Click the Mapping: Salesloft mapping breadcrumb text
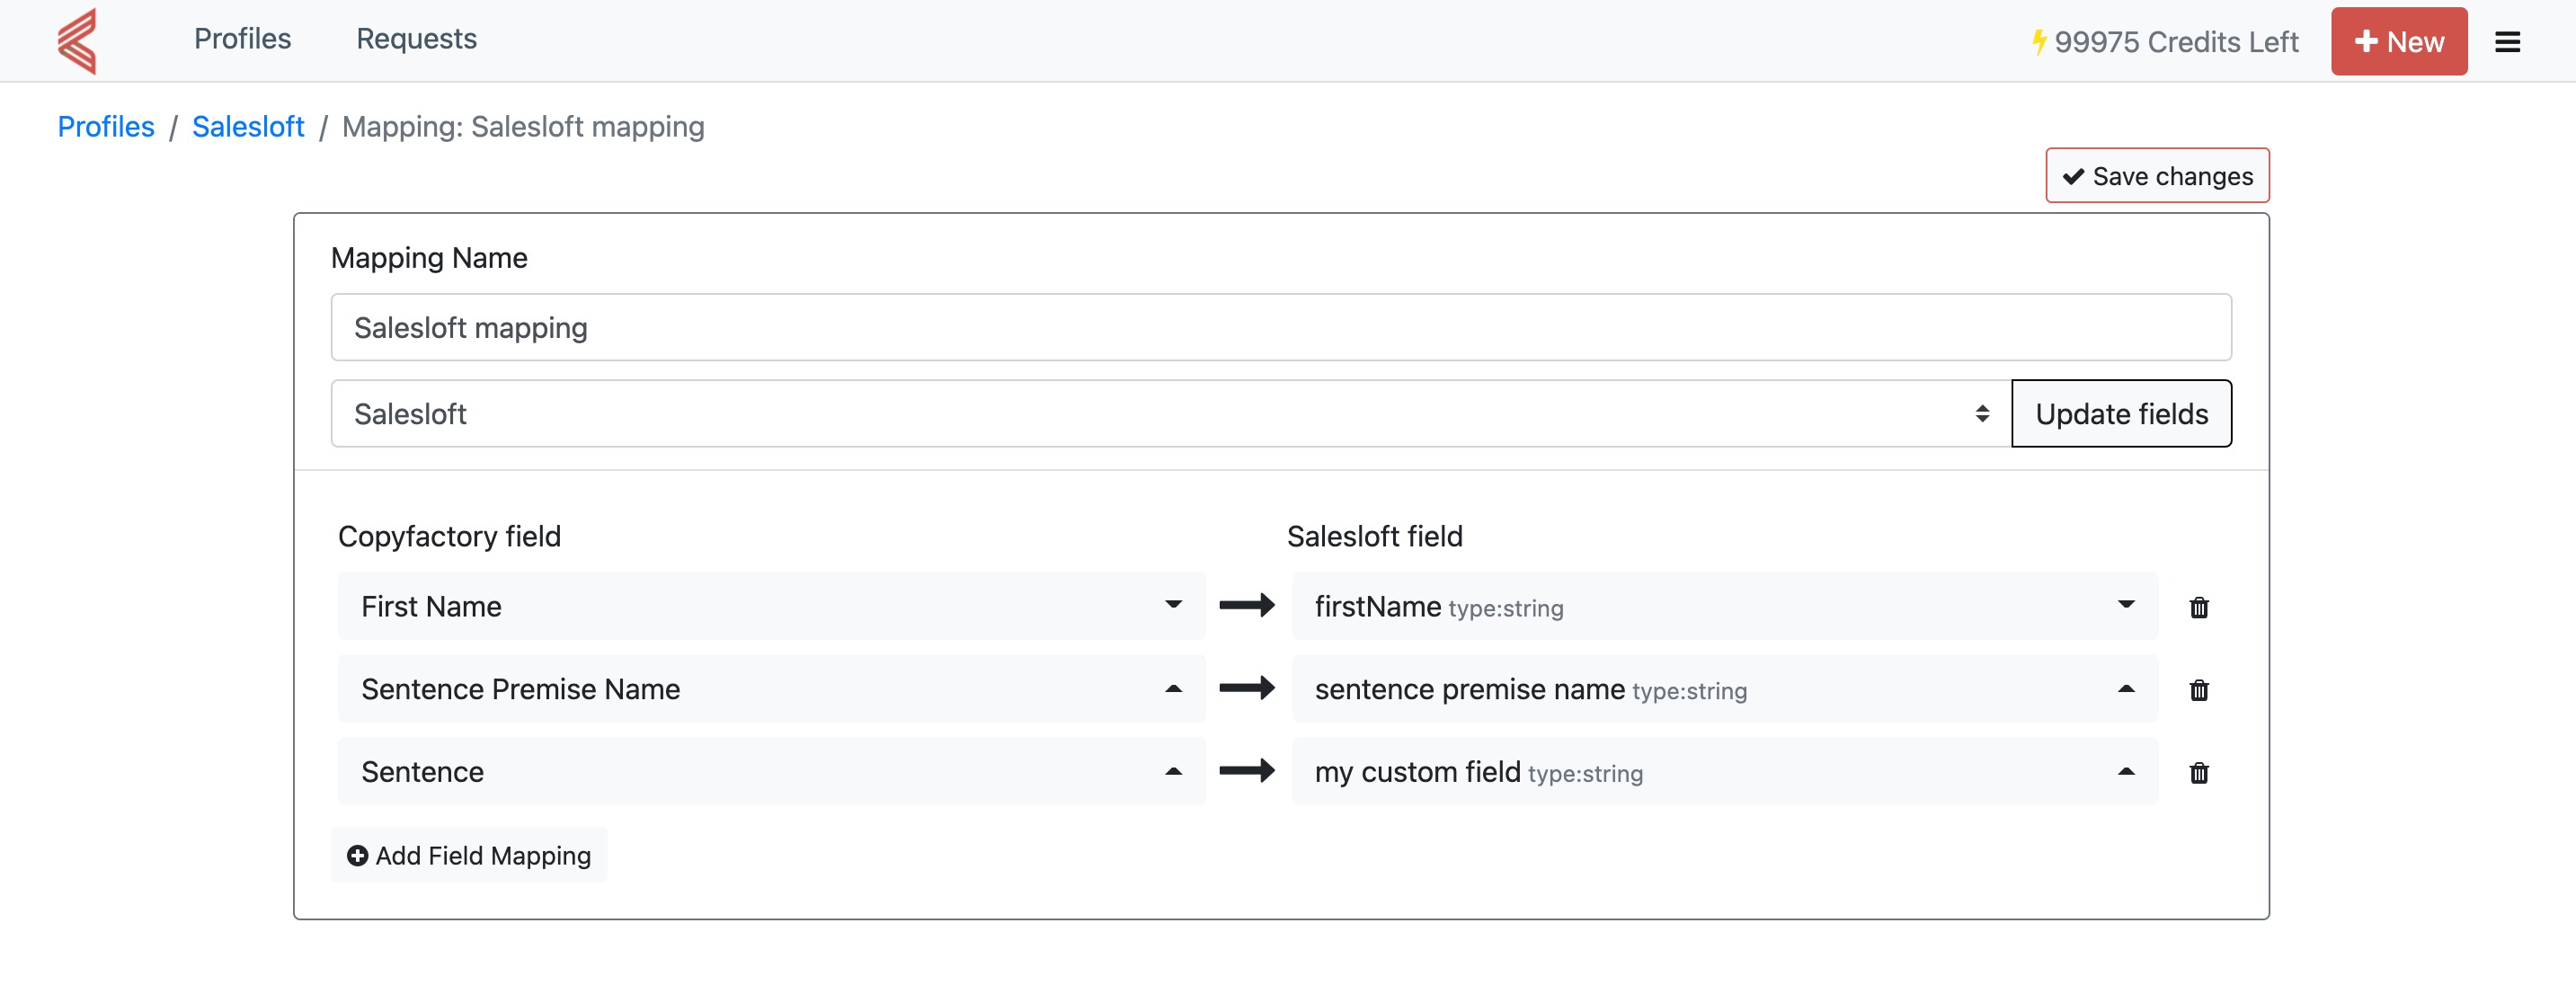 pyautogui.click(x=523, y=127)
